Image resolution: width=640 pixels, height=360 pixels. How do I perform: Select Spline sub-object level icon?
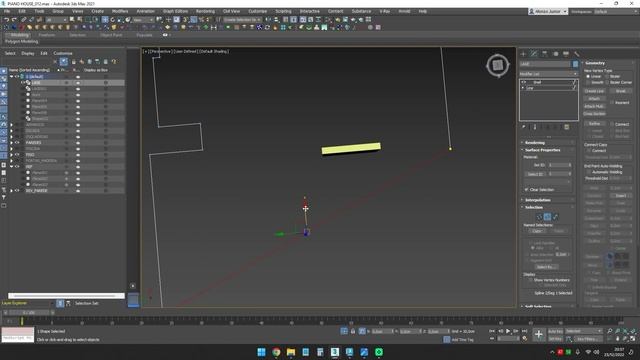555,217
